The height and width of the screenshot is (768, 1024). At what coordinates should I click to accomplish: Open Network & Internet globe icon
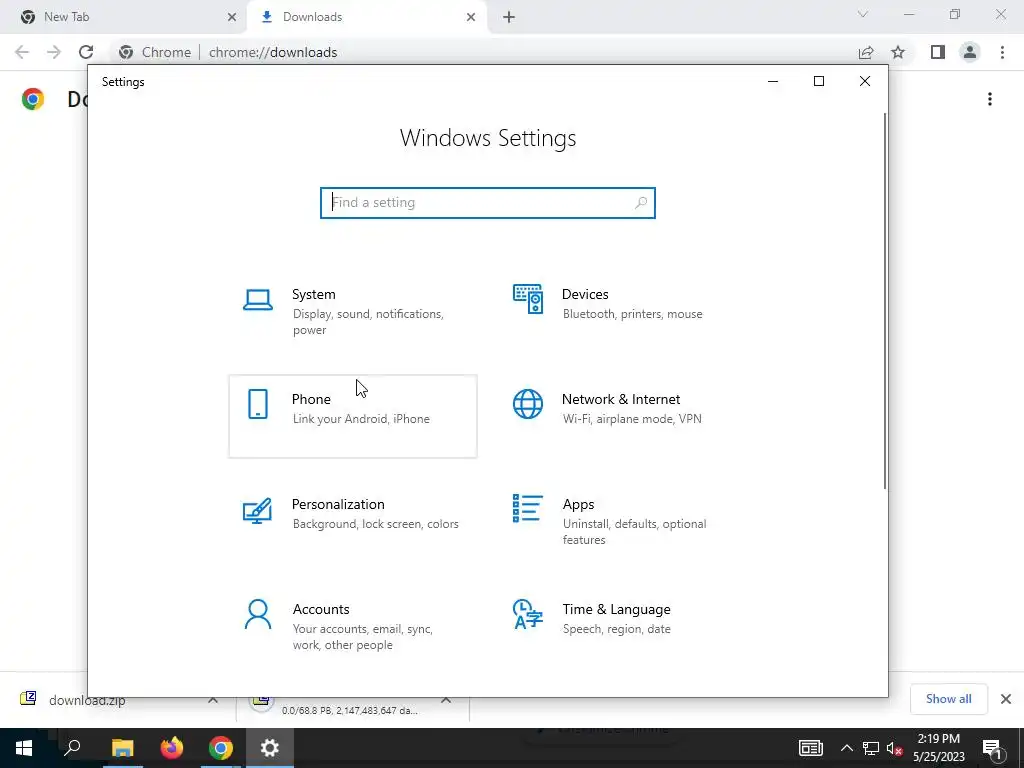(528, 404)
